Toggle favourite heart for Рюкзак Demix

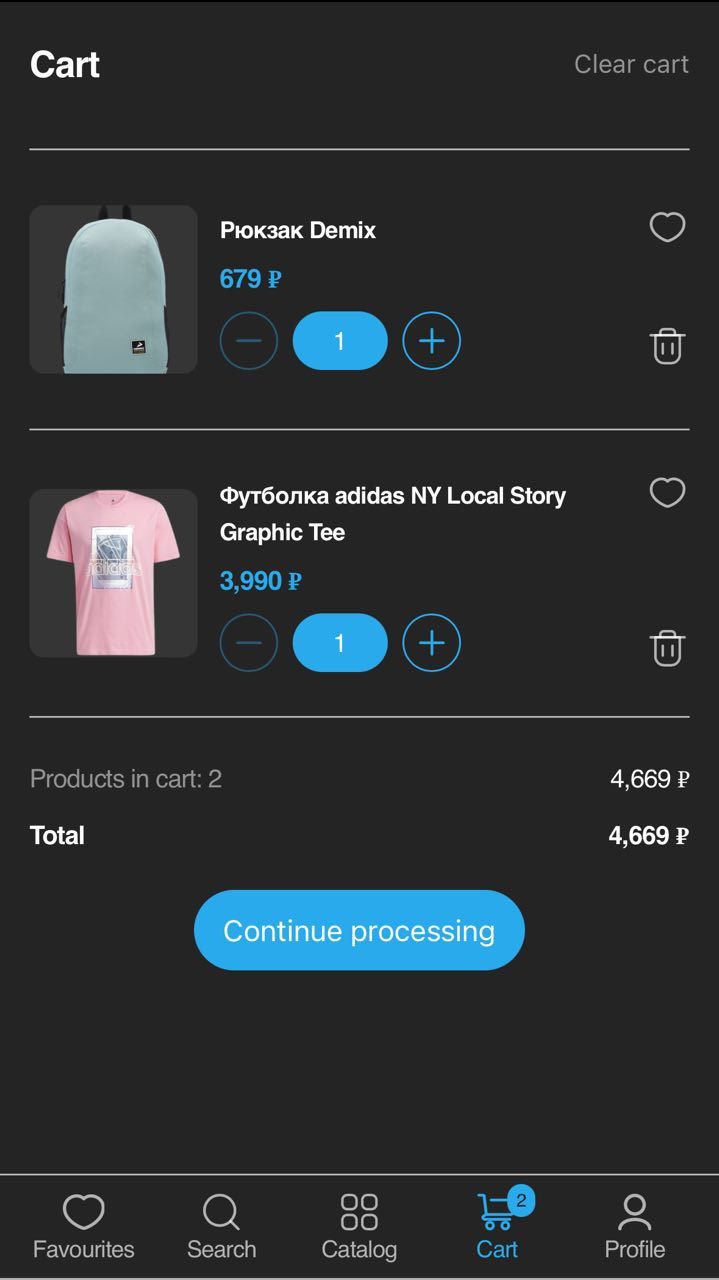point(667,228)
